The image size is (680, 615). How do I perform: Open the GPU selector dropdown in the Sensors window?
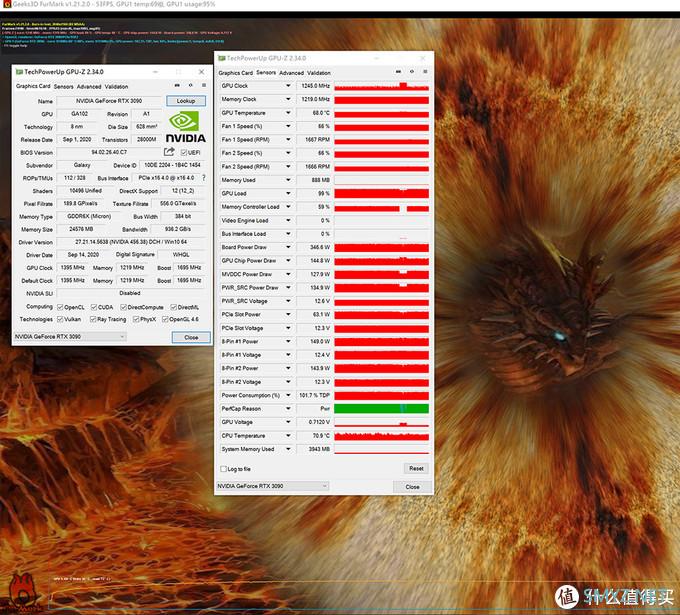click(272, 486)
